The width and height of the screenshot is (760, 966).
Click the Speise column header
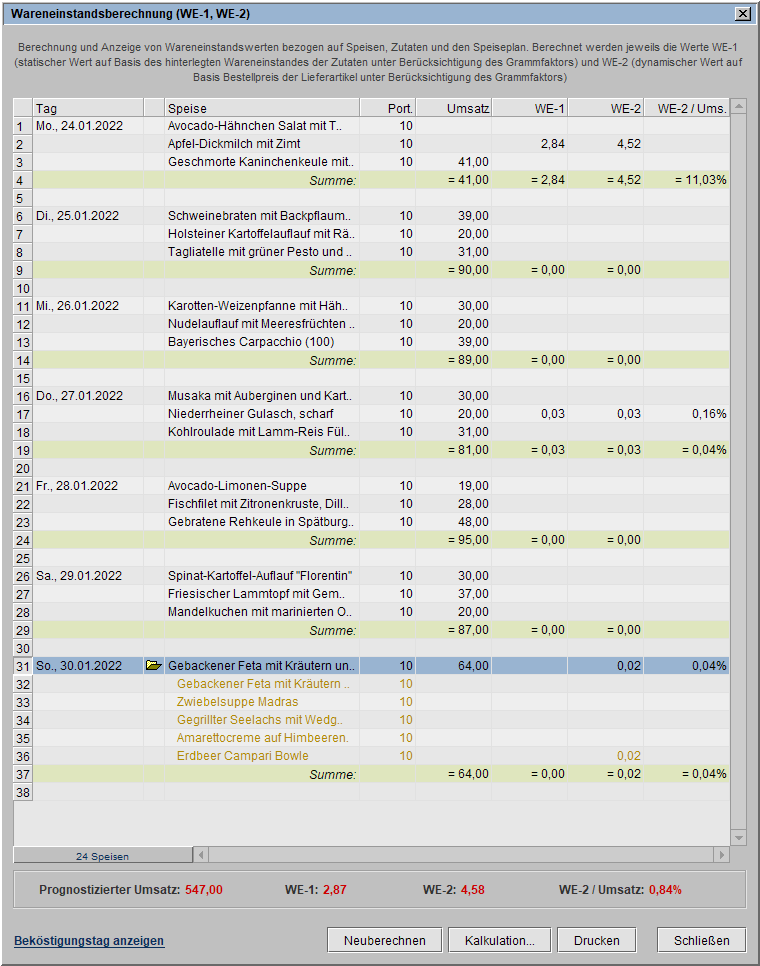[x=261, y=108]
